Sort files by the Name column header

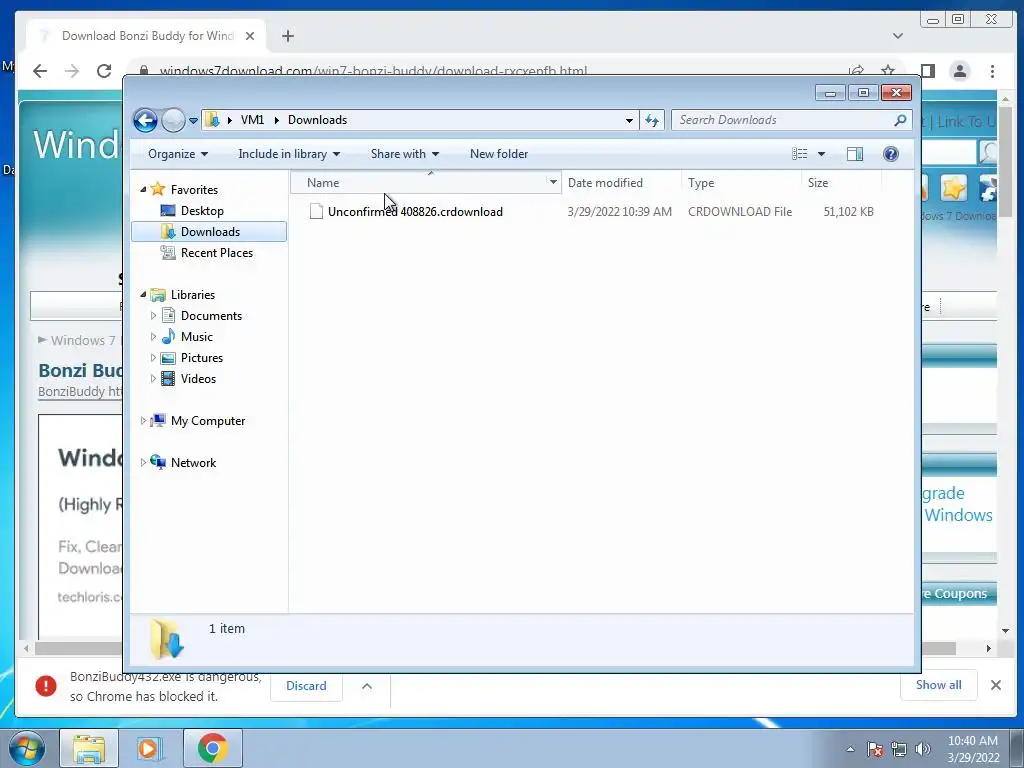tap(418, 183)
